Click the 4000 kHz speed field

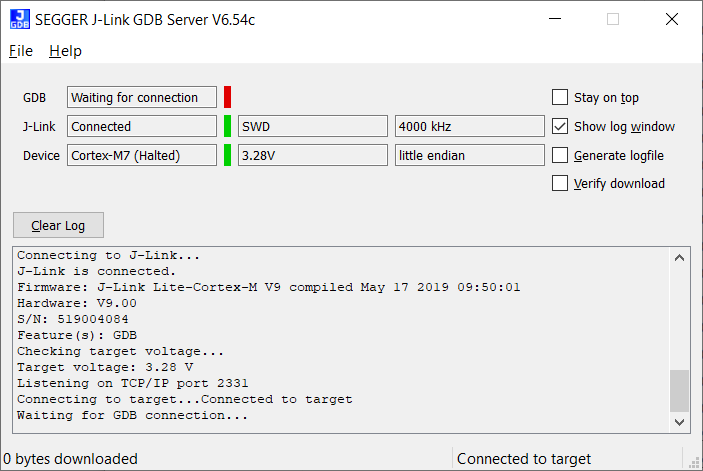(469, 127)
